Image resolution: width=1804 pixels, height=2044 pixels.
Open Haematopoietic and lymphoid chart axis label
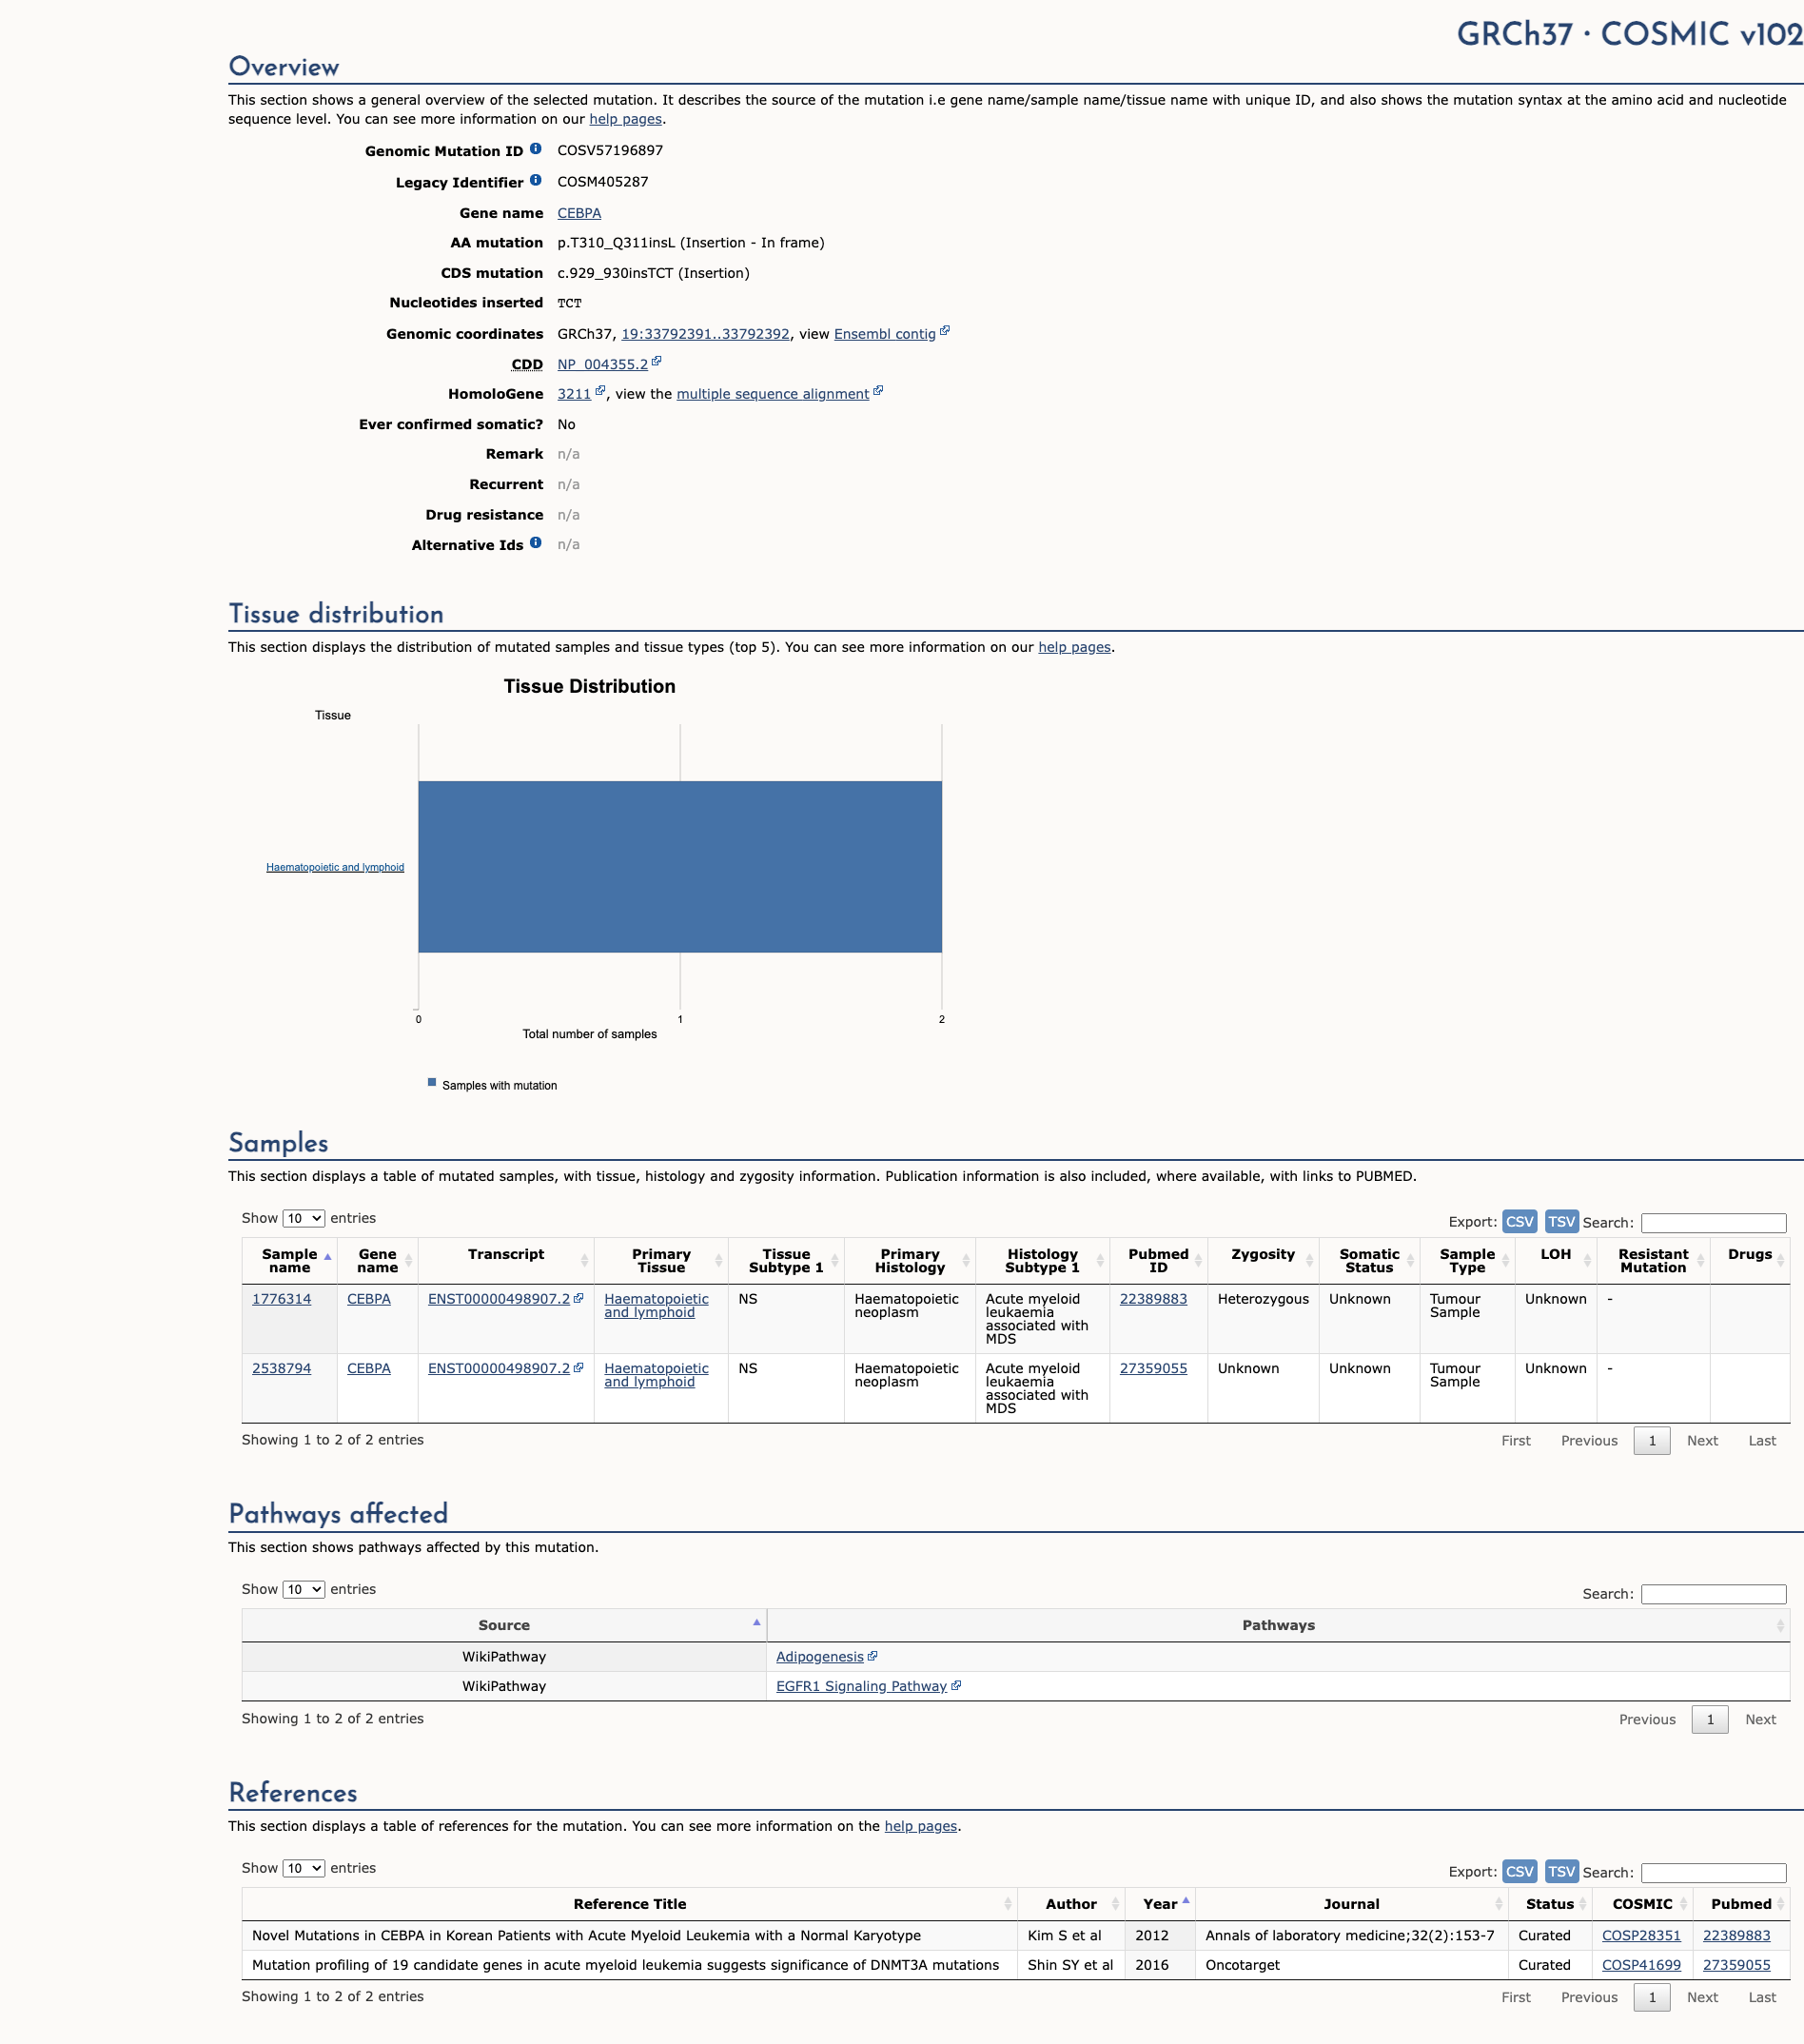click(335, 867)
